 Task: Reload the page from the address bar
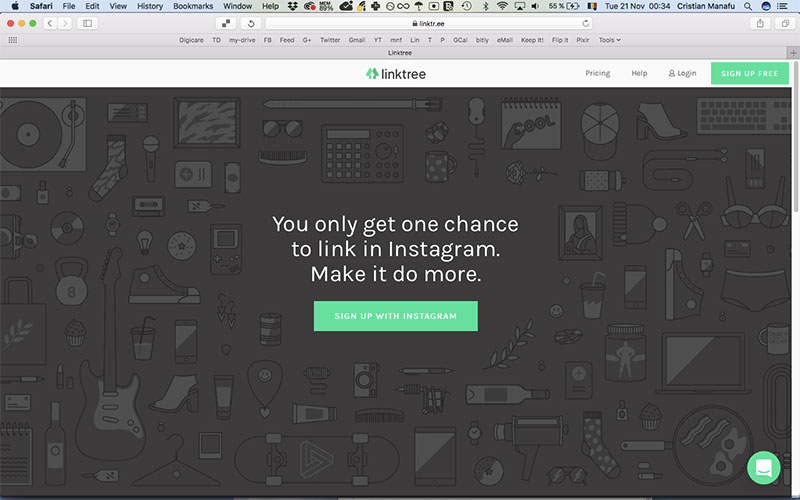coord(585,23)
